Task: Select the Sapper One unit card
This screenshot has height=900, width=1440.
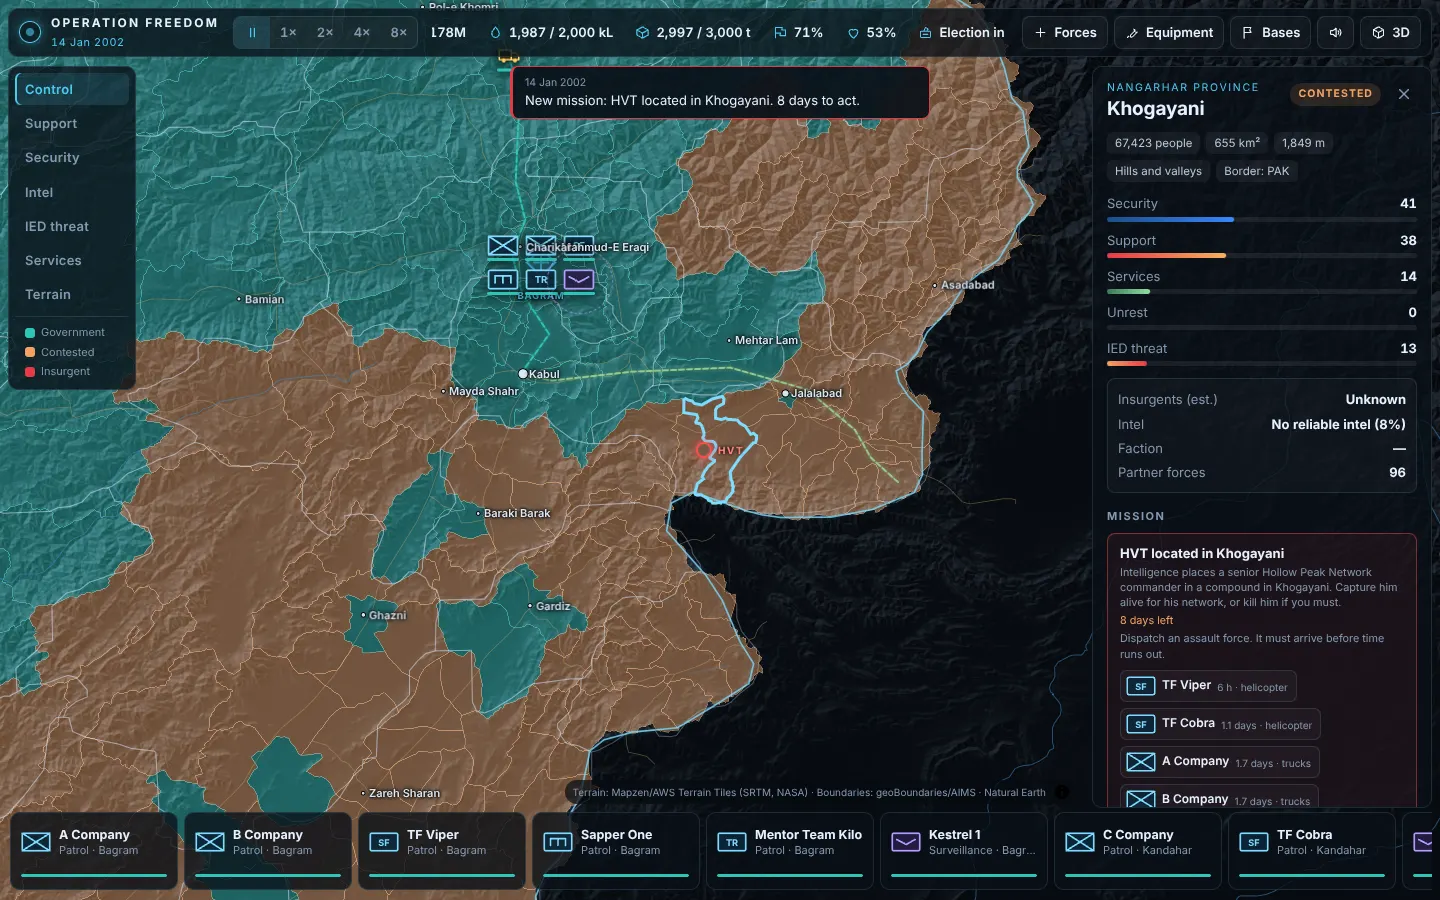Action: (x=616, y=851)
